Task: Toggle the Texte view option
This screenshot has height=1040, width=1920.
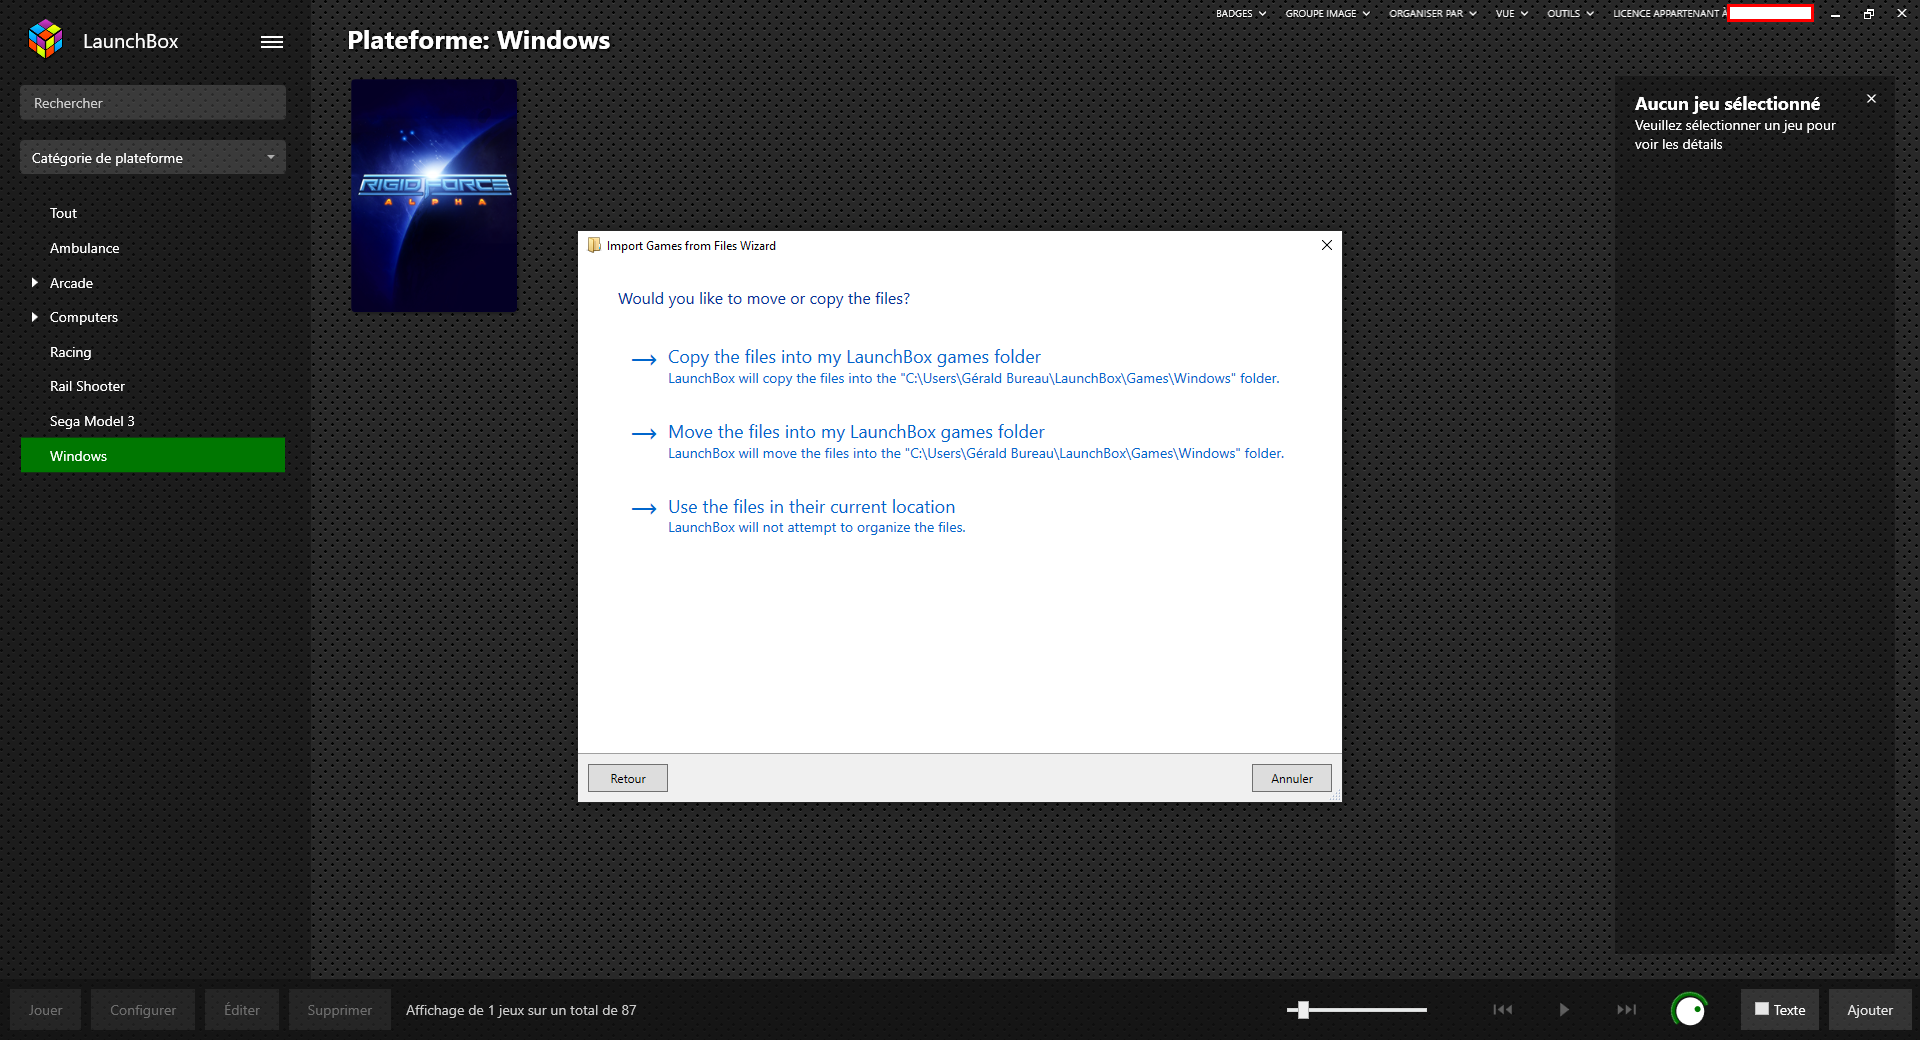Action: [1780, 1010]
